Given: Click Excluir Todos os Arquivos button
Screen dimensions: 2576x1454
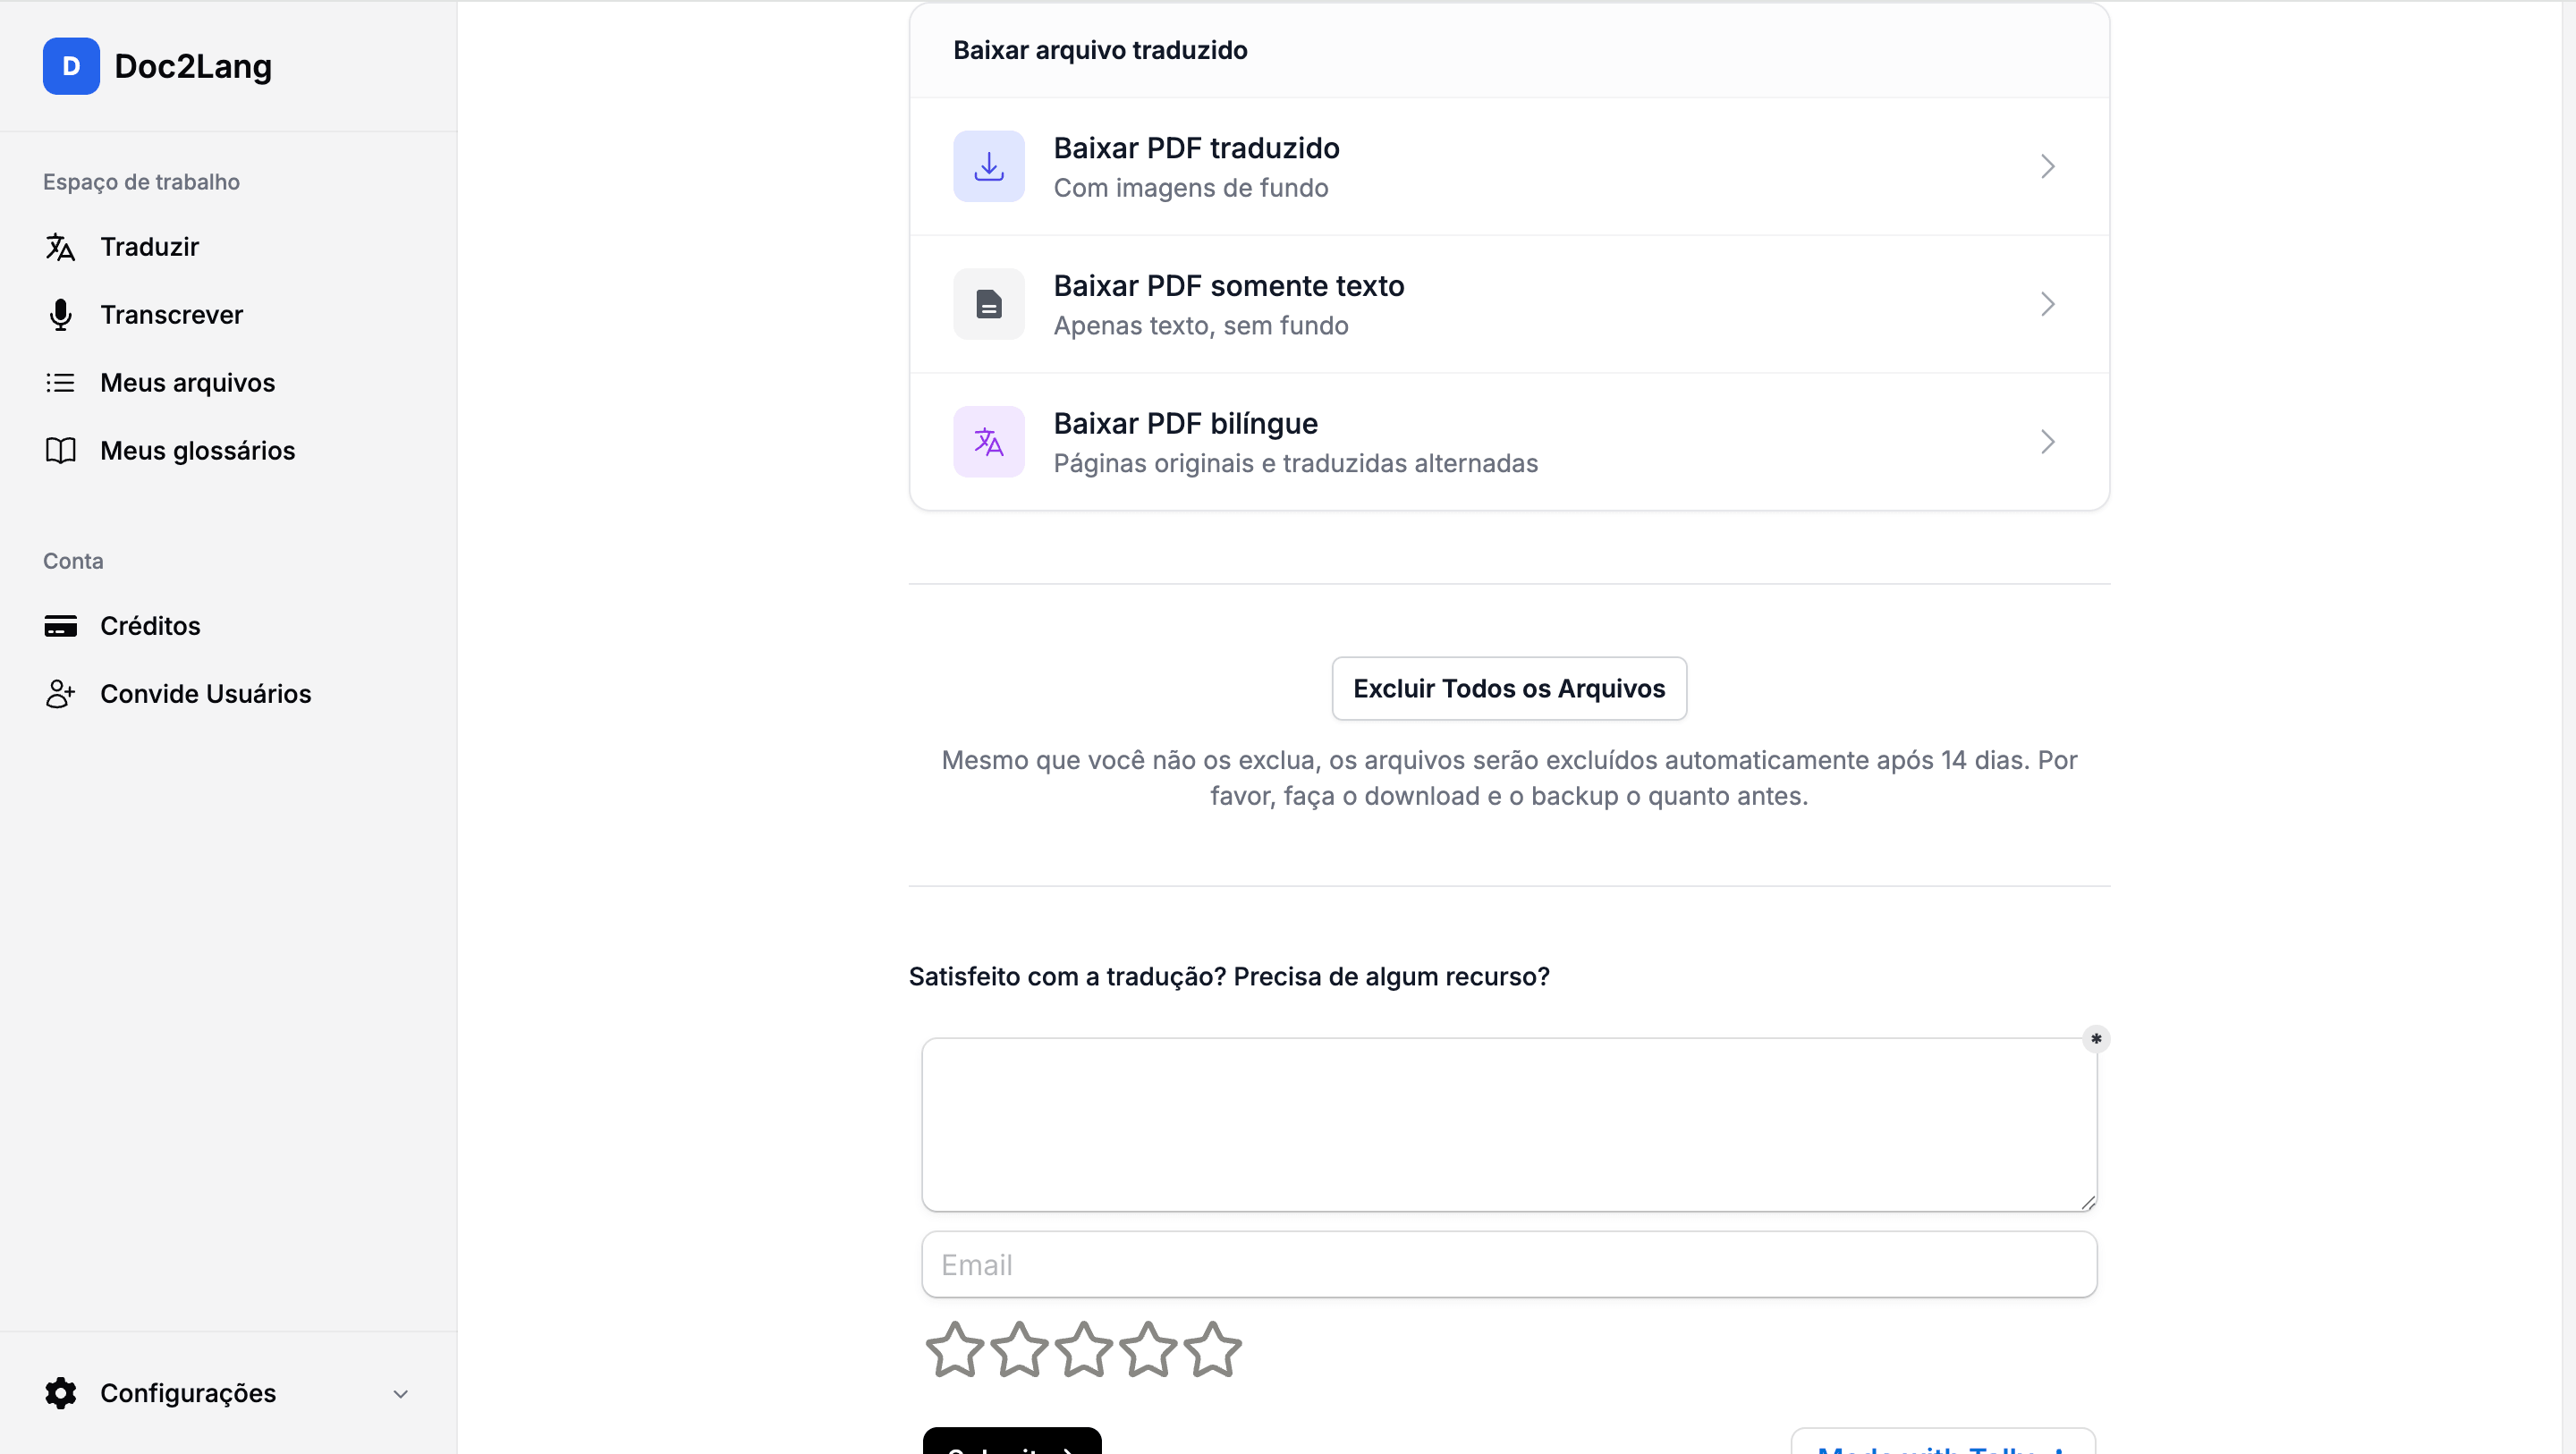Looking at the screenshot, I should [1509, 689].
